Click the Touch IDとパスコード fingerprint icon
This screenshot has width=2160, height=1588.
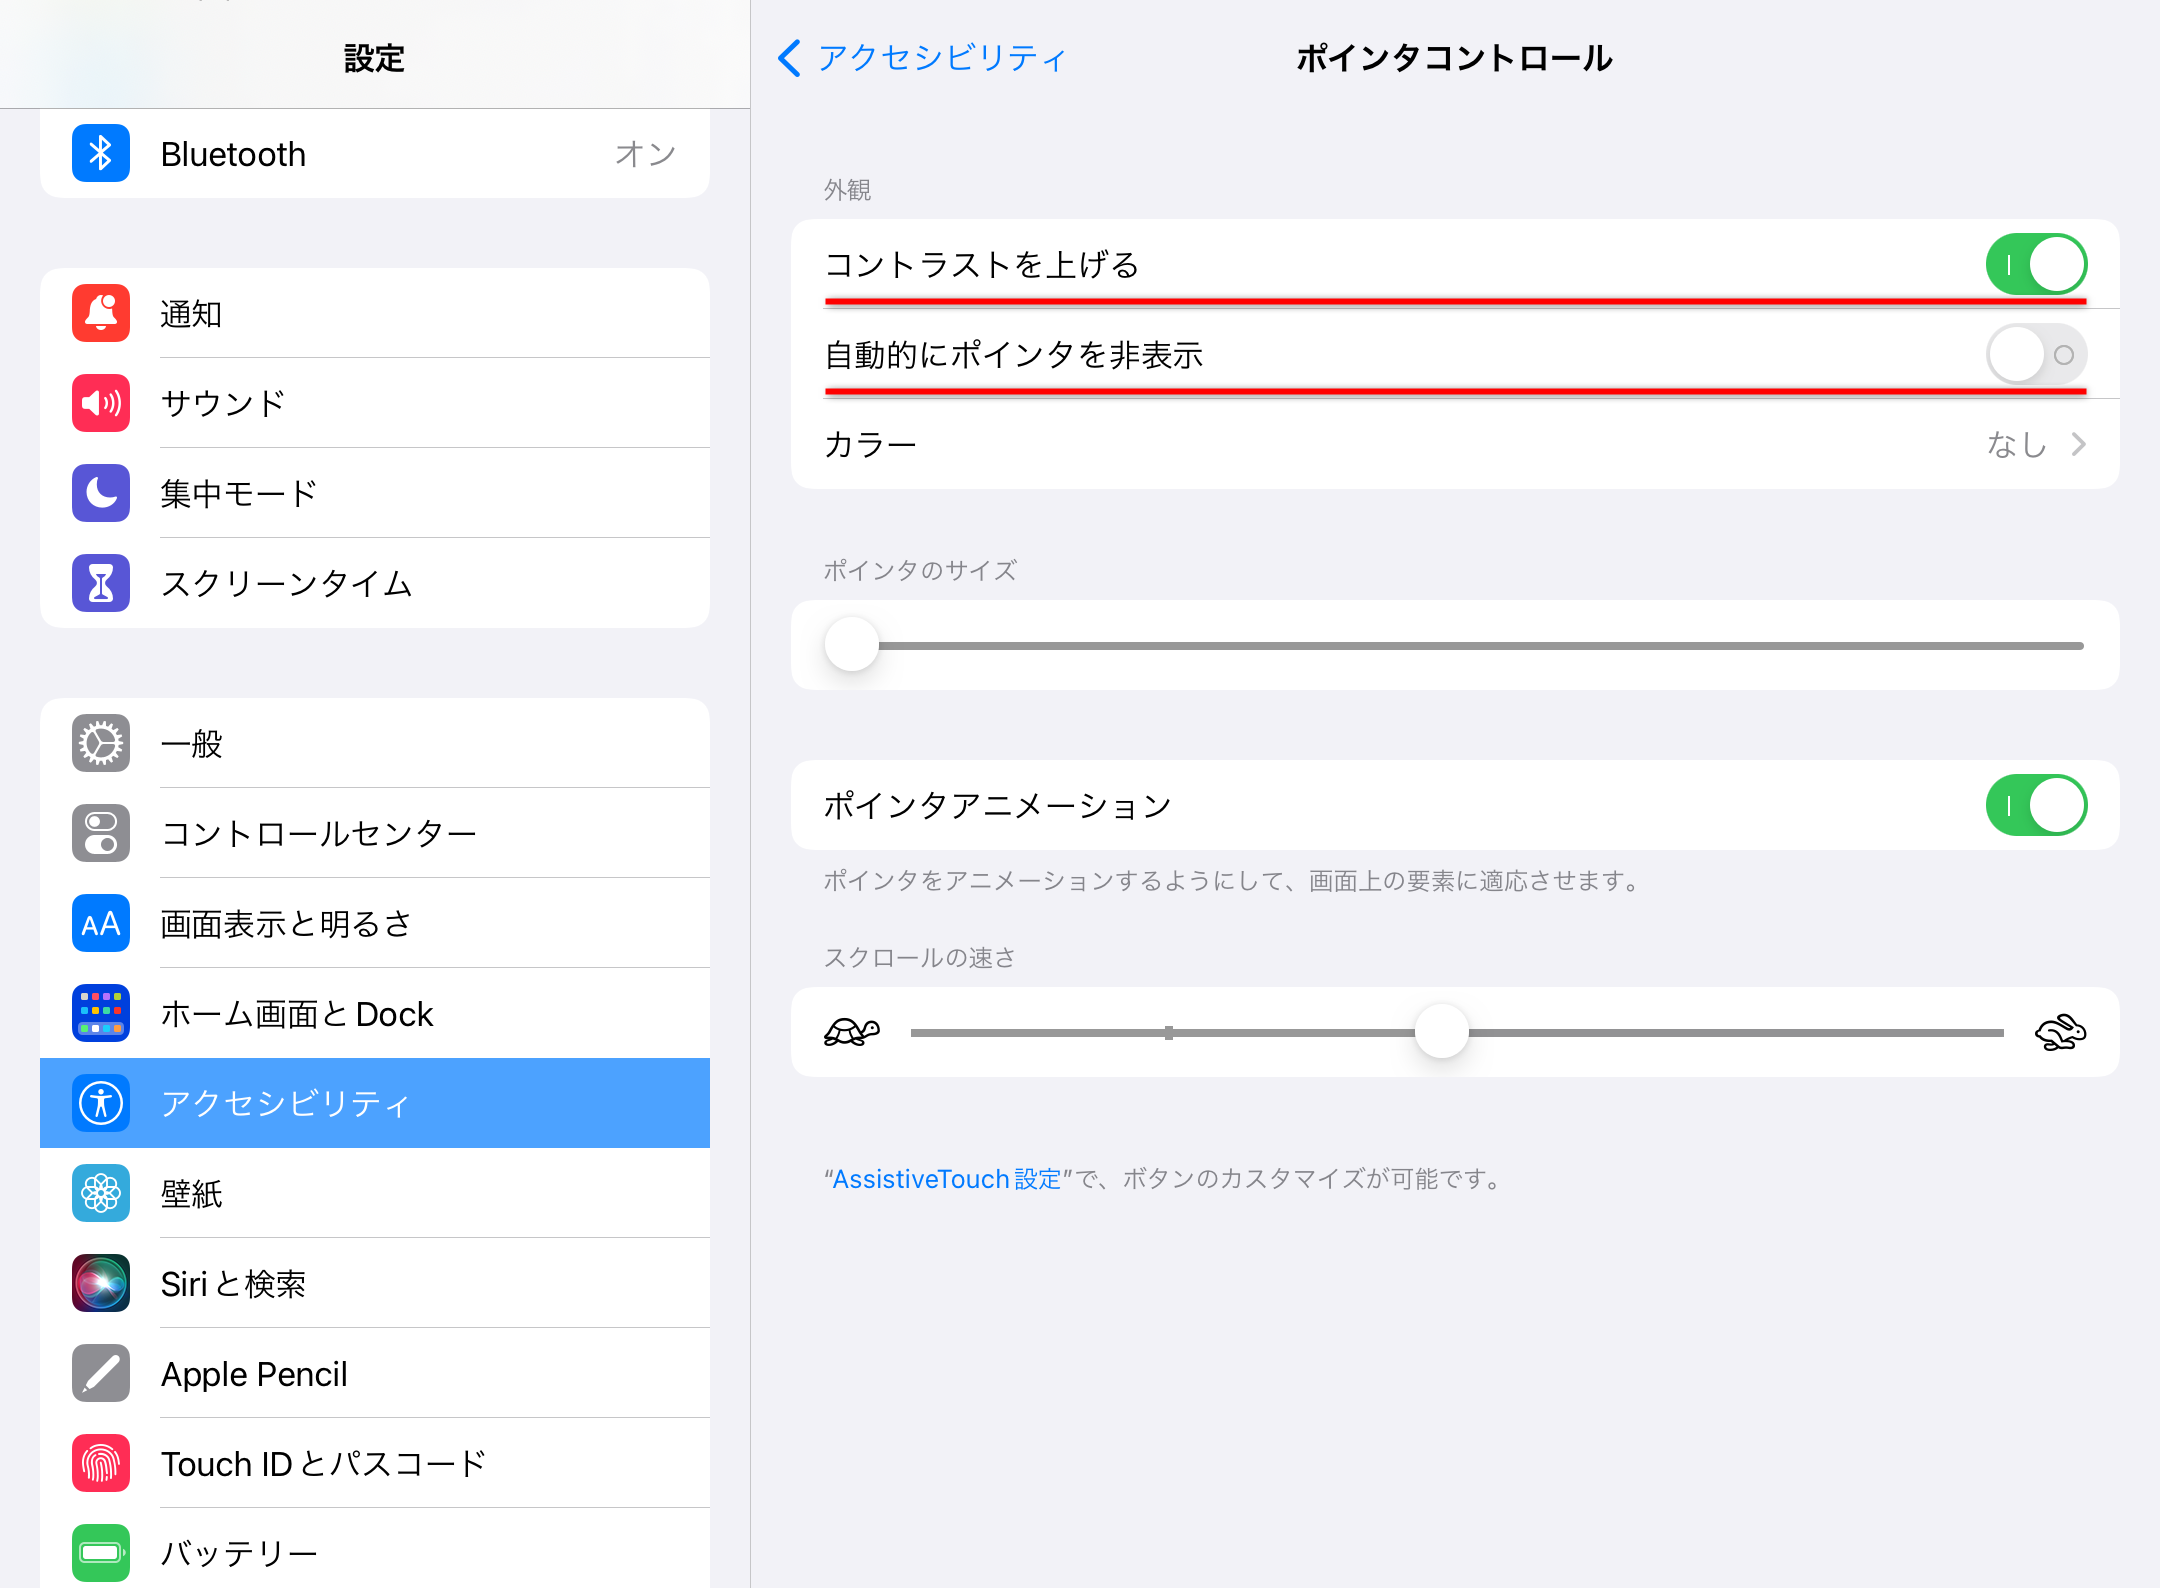[x=99, y=1463]
